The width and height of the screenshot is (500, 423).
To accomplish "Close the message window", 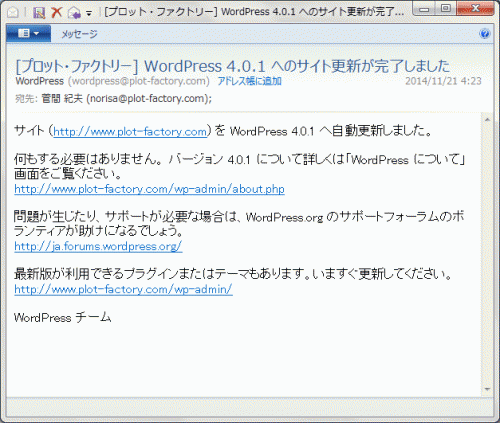I will [475, 9].
